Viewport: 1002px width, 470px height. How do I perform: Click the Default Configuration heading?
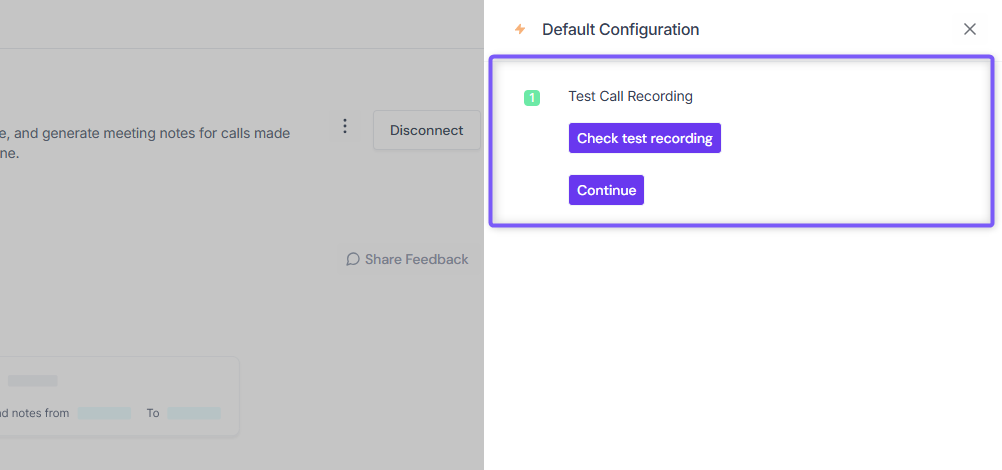(620, 29)
